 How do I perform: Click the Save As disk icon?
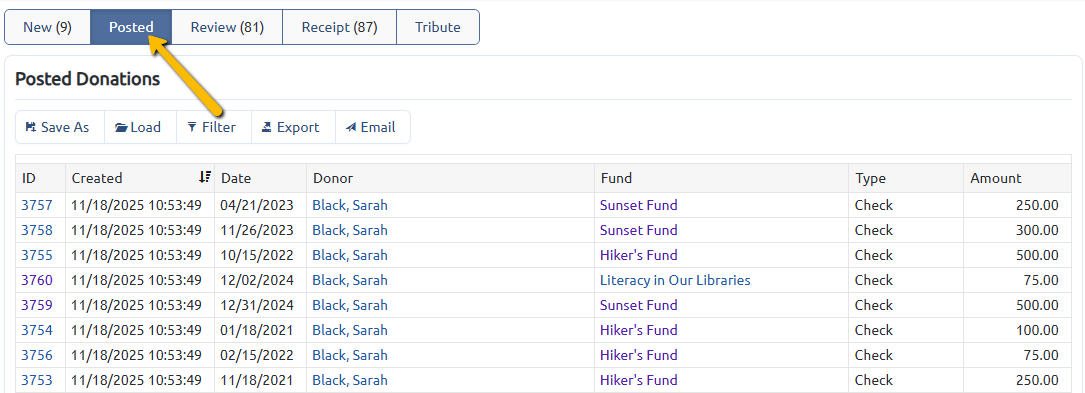pyautogui.click(x=30, y=127)
